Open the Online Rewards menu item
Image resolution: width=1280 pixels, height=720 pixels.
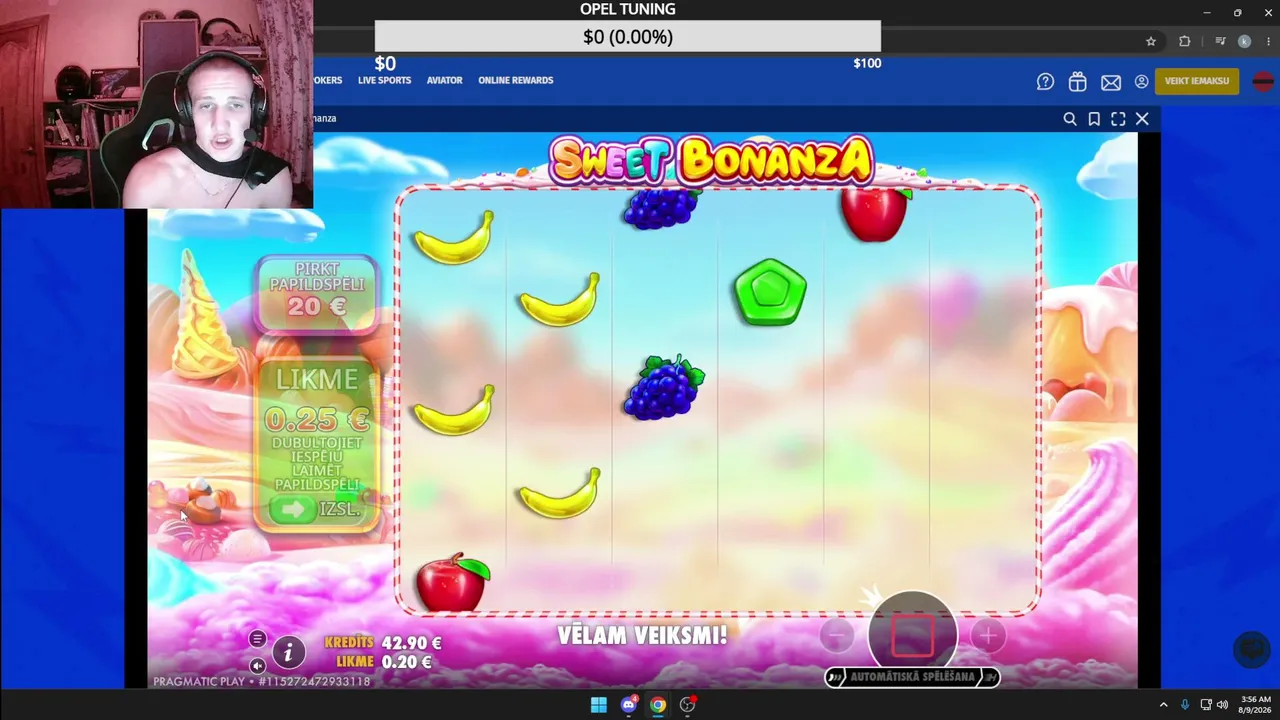point(515,80)
